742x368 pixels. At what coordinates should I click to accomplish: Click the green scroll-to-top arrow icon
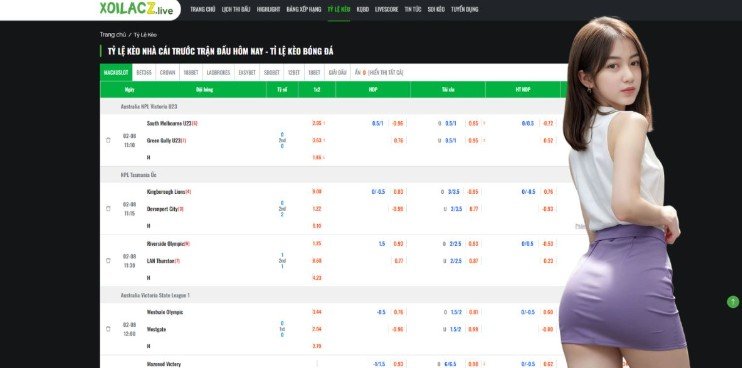click(x=733, y=302)
